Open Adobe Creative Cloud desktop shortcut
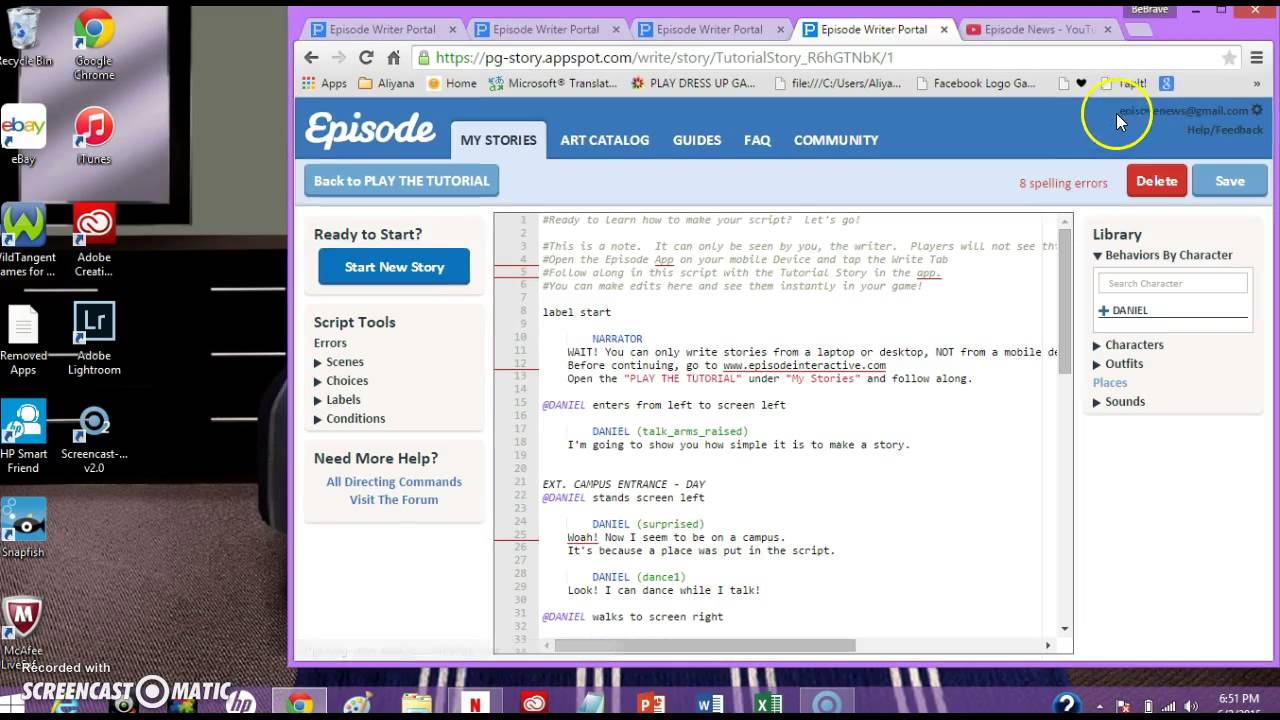The height and width of the screenshot is (720, 1280). [94, 240]
